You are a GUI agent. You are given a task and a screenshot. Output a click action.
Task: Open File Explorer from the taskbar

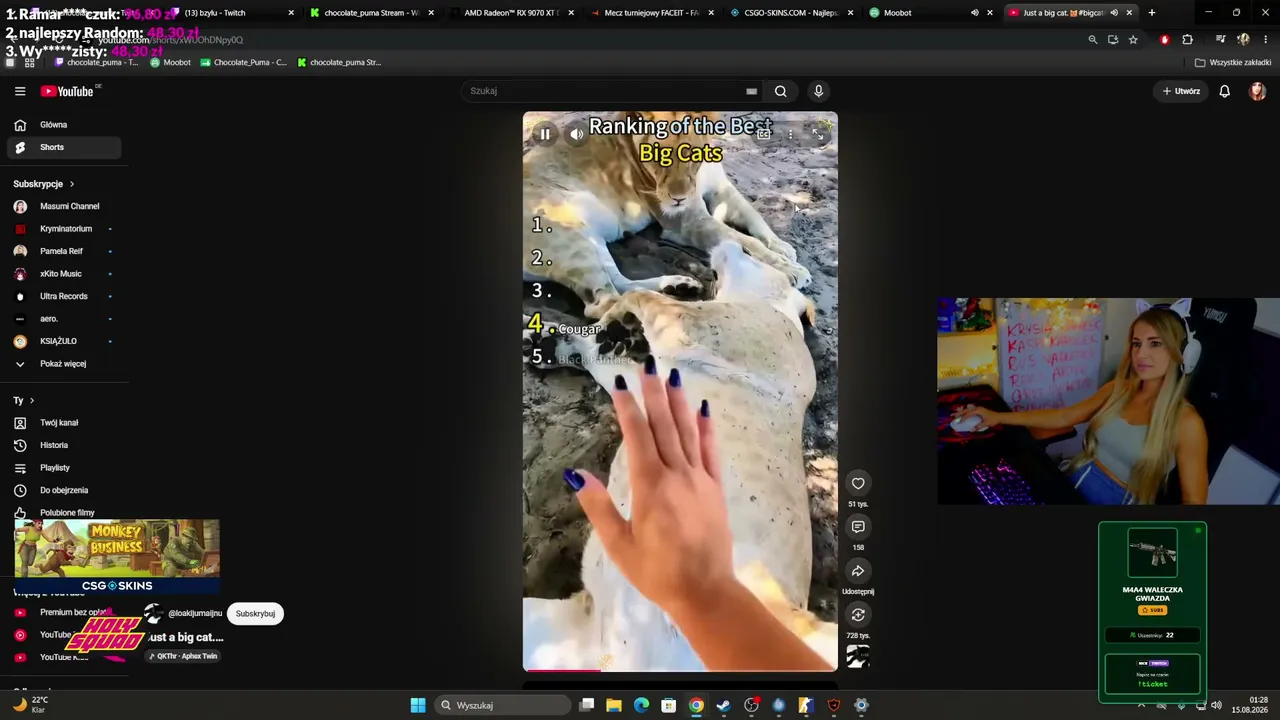pos(614,705)
